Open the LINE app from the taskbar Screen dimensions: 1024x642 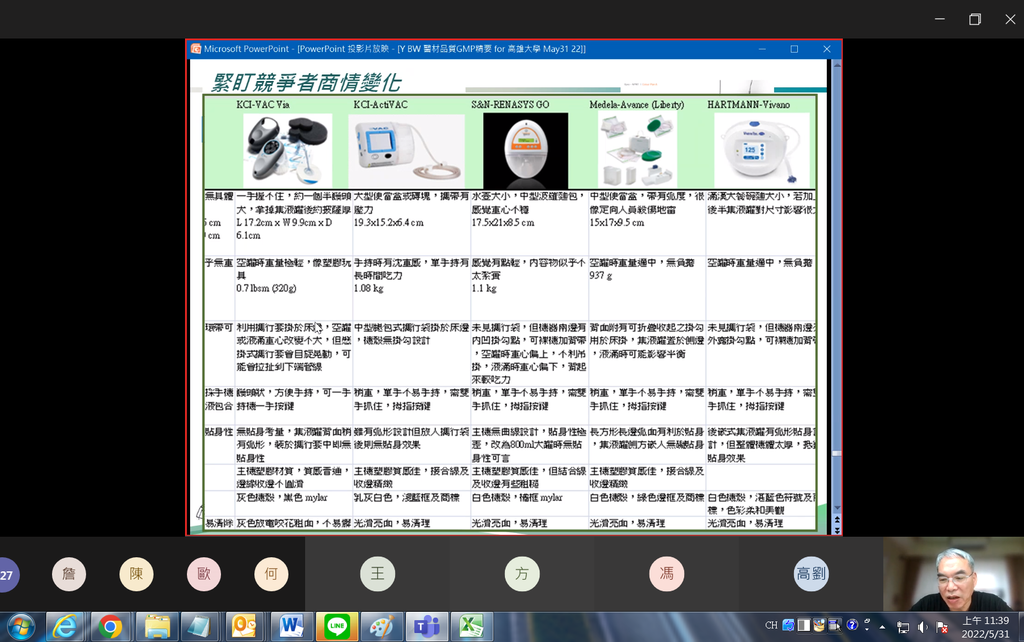[337, 627]
